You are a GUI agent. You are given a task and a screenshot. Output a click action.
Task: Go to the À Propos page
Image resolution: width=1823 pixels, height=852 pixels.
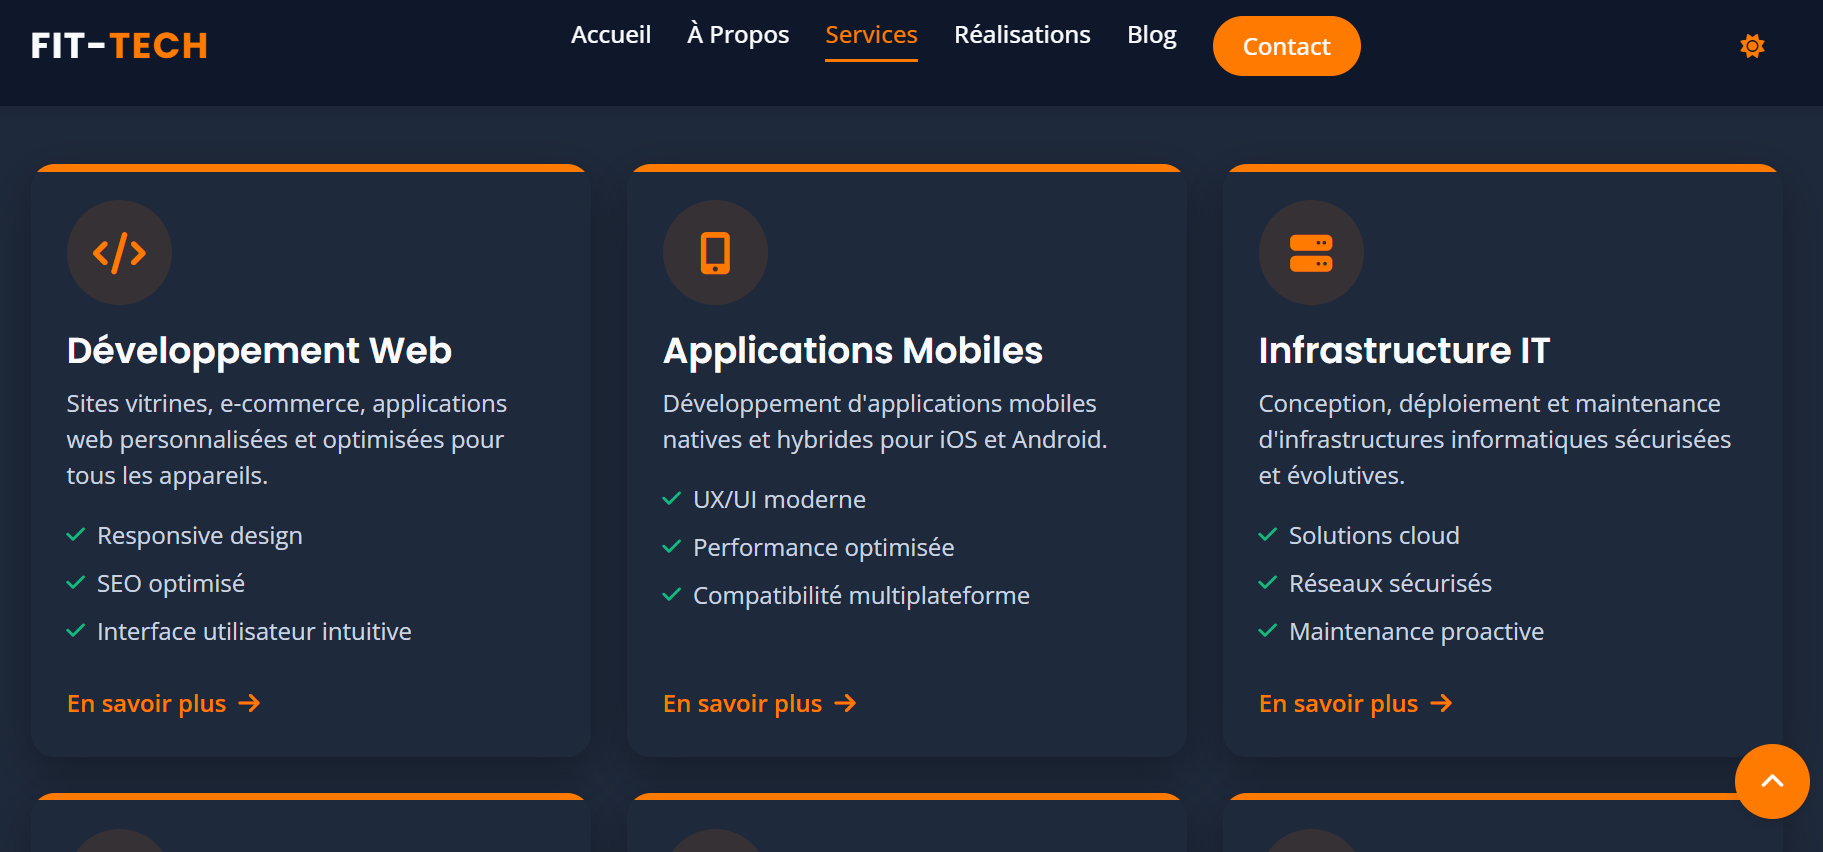738,35
